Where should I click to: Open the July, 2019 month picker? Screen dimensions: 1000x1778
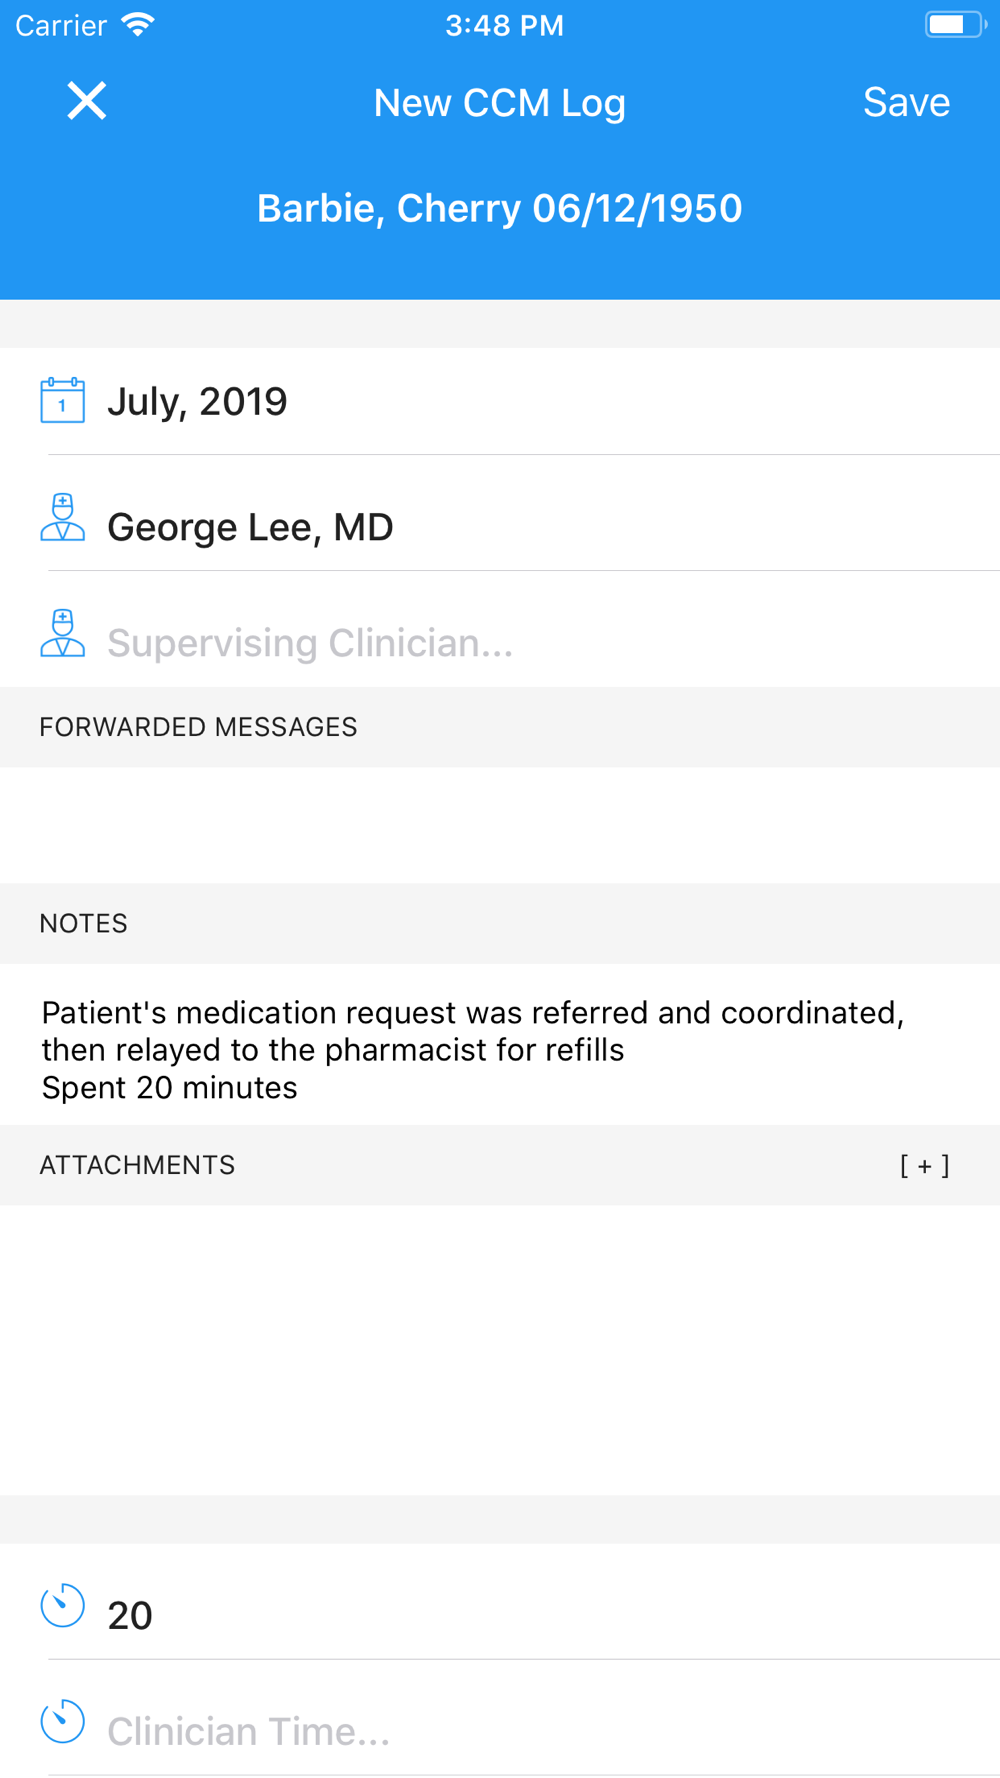(198, 402)
